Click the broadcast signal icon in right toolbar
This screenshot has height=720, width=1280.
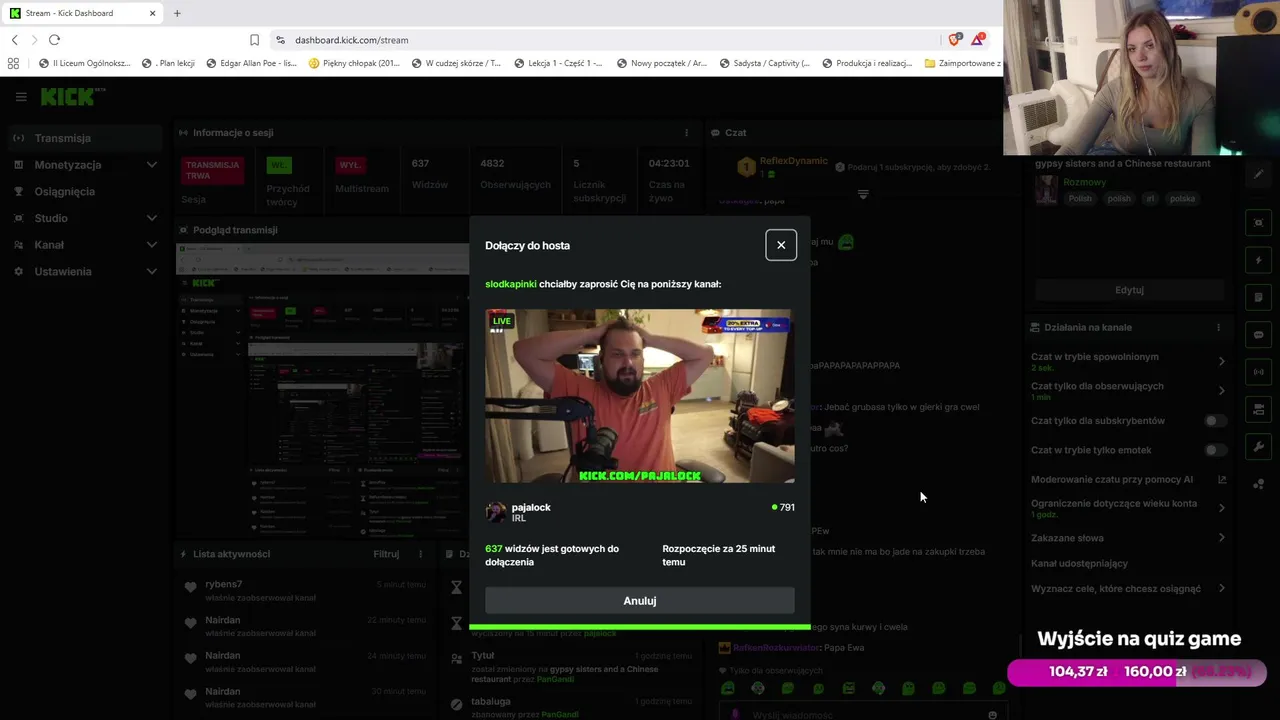pyautogui.click(x=1259, y=372)
